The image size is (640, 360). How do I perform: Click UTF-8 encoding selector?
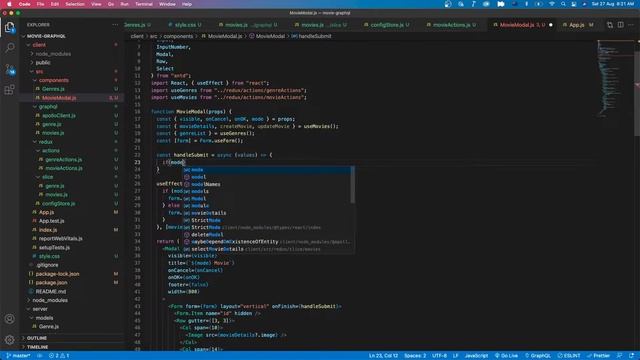click(439, 356)
